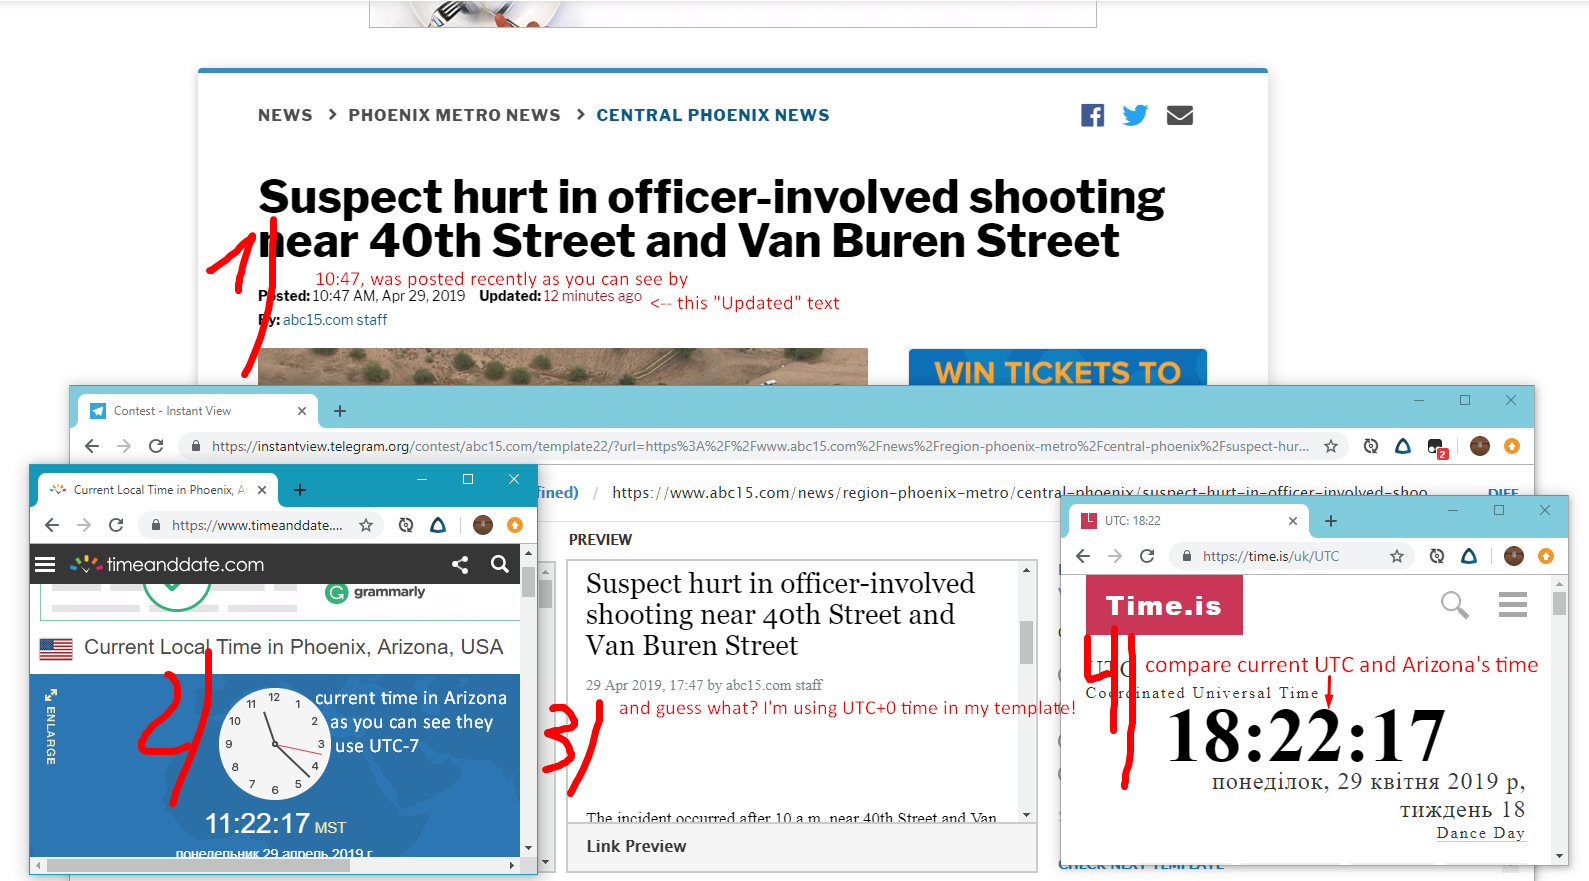Bookmark the timeanddate.com page with the star
The image size is (1589, 881).
[x=366, y=525]
